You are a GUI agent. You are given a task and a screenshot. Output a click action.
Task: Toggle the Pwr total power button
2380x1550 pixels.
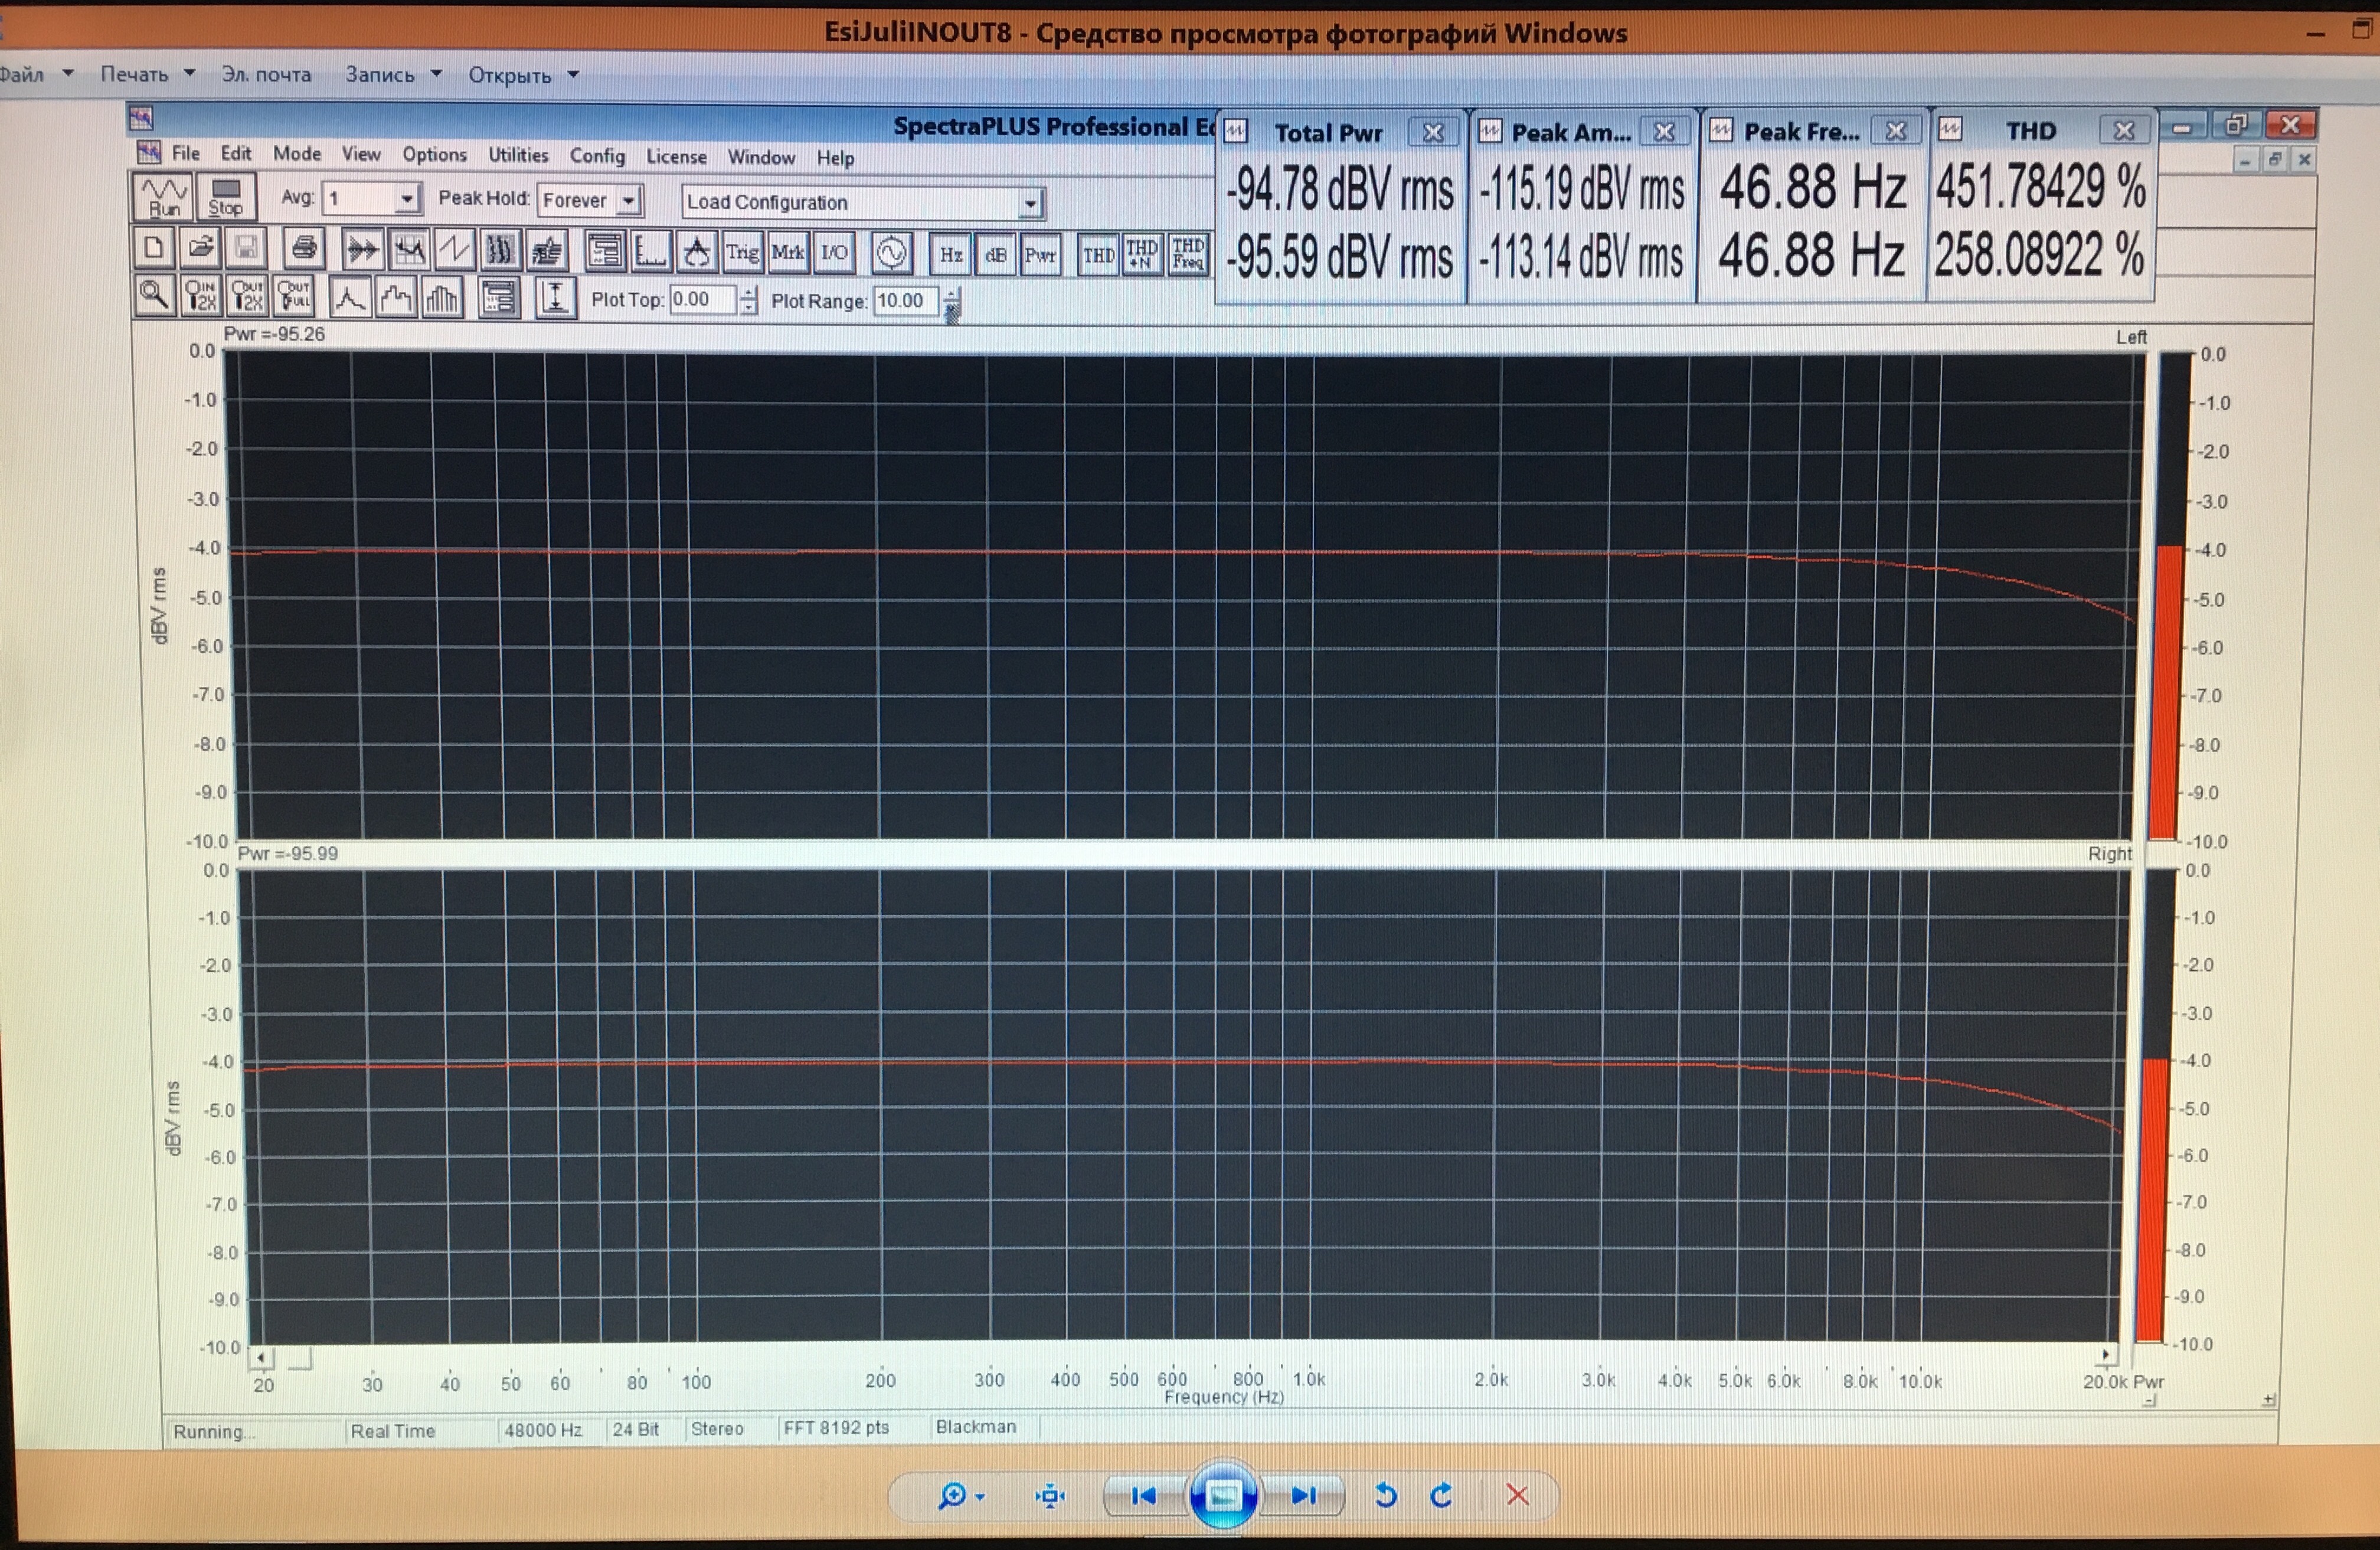pyautogui.click(x=1040, y=254)
